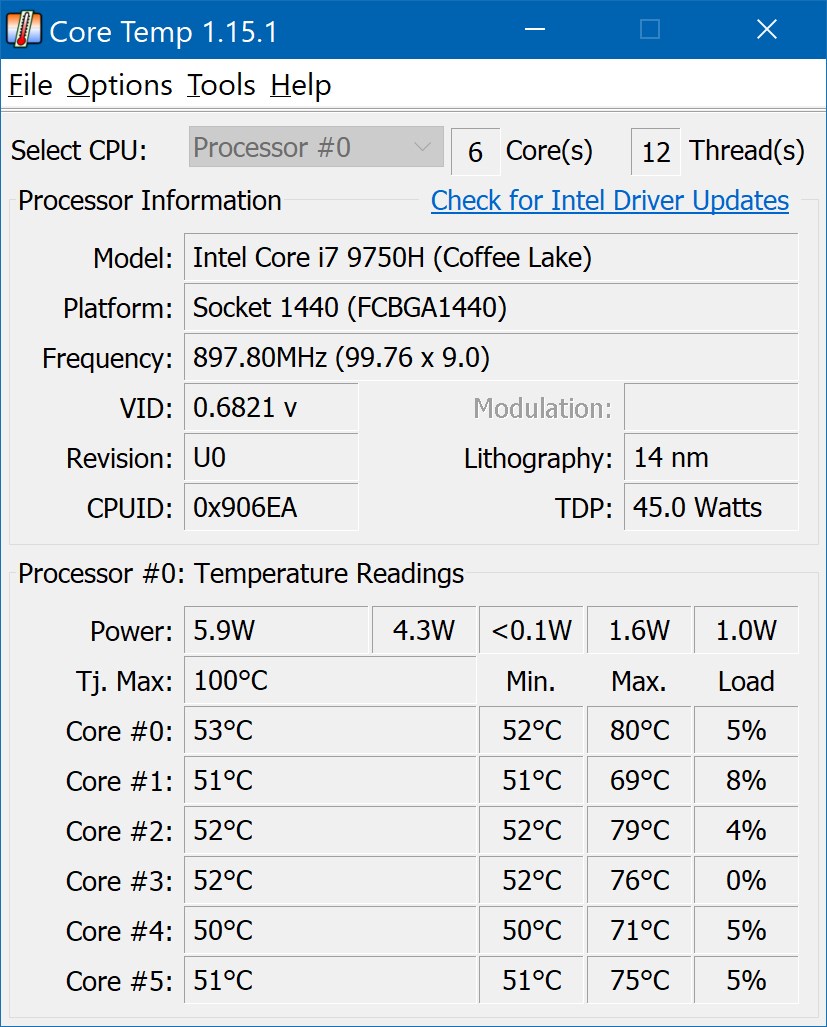
Task: Open the Tools menu
Action: point(221,85)
